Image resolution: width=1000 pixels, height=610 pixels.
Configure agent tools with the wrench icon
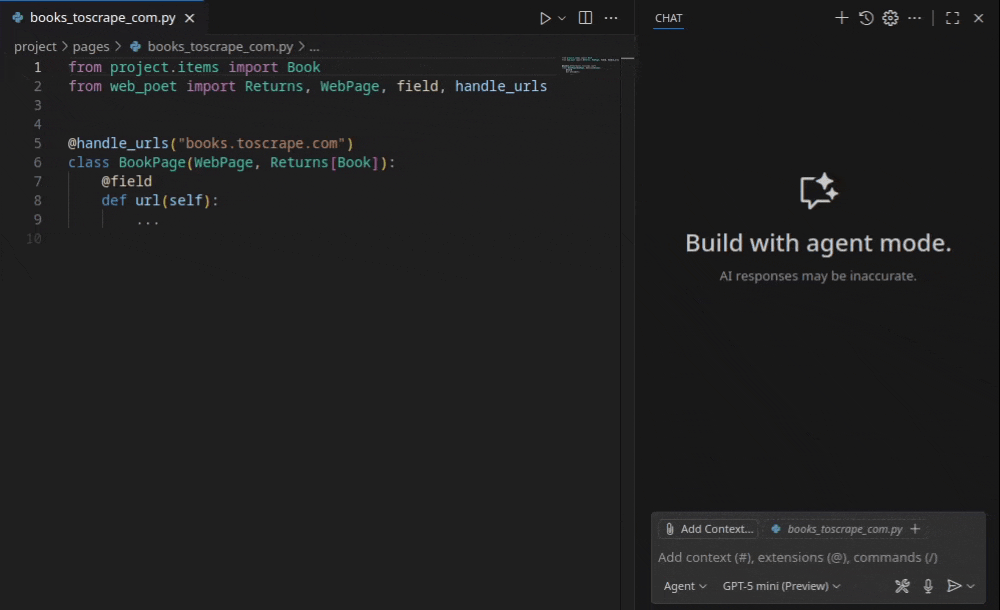901,586
